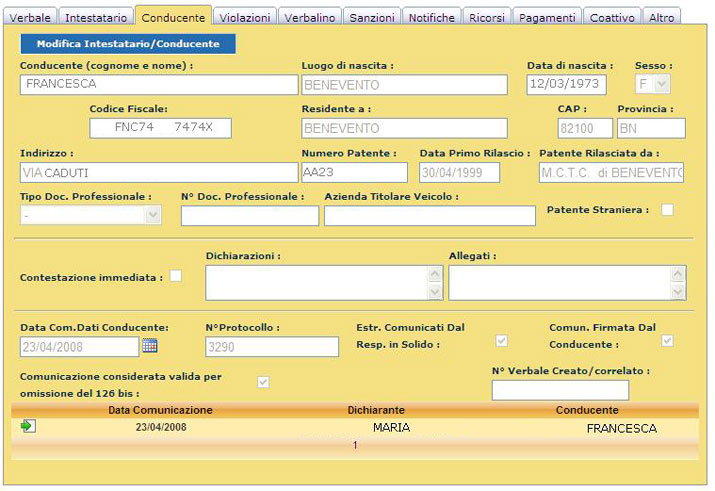Click the Luogo di nascita field
The height and width of the screenshot is (491, 715).
404,84
